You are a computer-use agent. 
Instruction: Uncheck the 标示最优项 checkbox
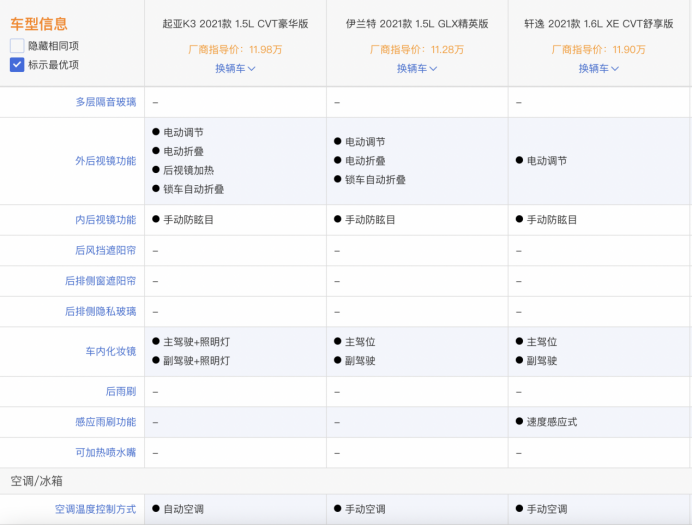pos(17,65)
